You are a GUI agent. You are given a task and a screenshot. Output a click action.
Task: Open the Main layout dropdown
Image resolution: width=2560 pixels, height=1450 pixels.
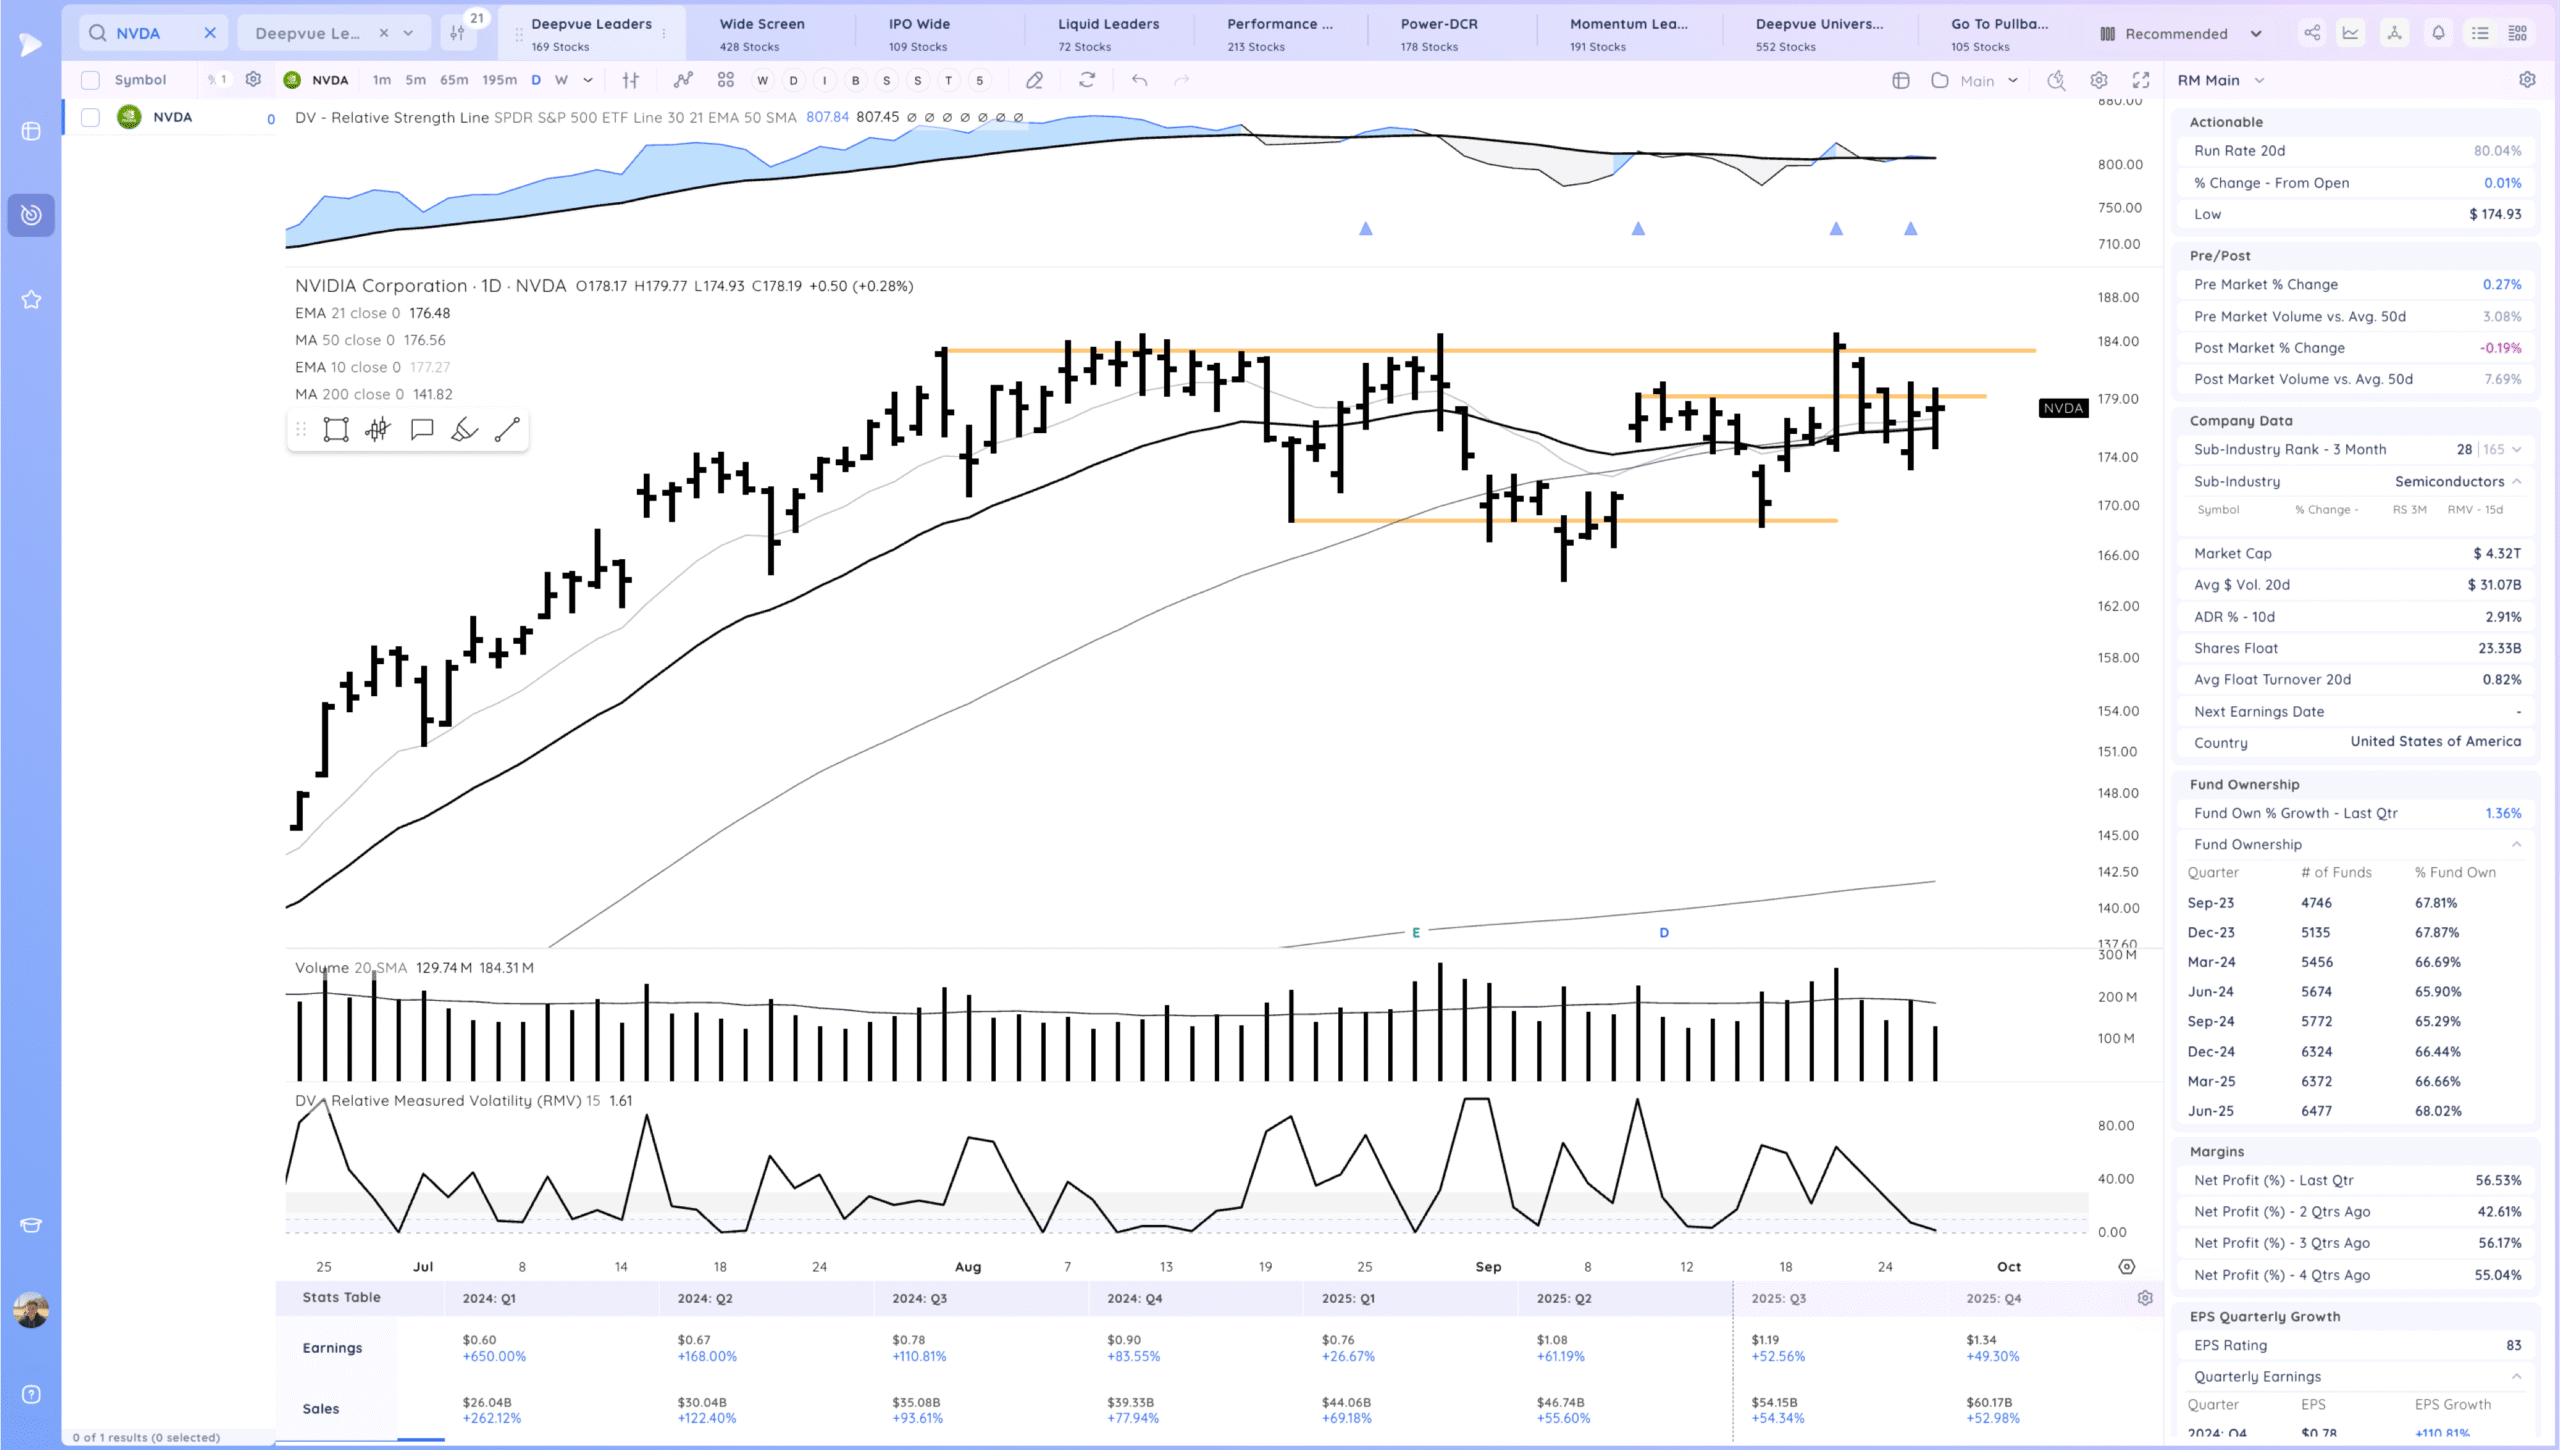pos(1974,80)
